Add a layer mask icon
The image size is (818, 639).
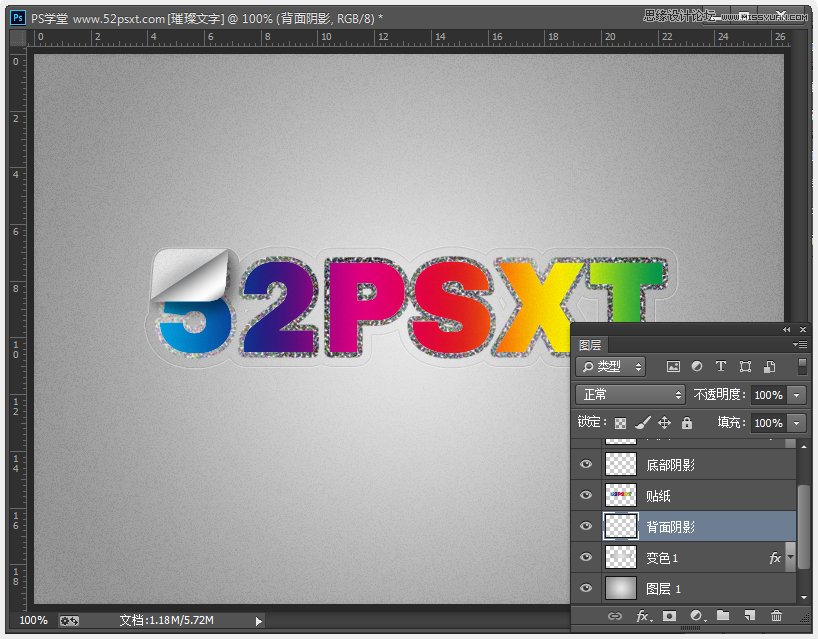click(669, 616)
